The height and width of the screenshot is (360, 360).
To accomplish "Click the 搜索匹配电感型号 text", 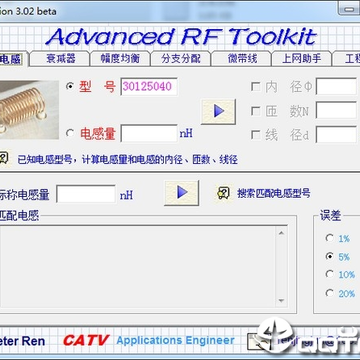I will point(274,193).
